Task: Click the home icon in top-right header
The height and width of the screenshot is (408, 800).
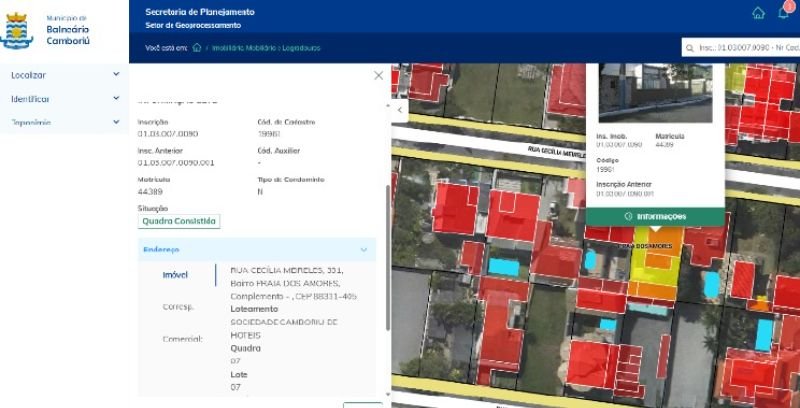Action: coord(758,13)
